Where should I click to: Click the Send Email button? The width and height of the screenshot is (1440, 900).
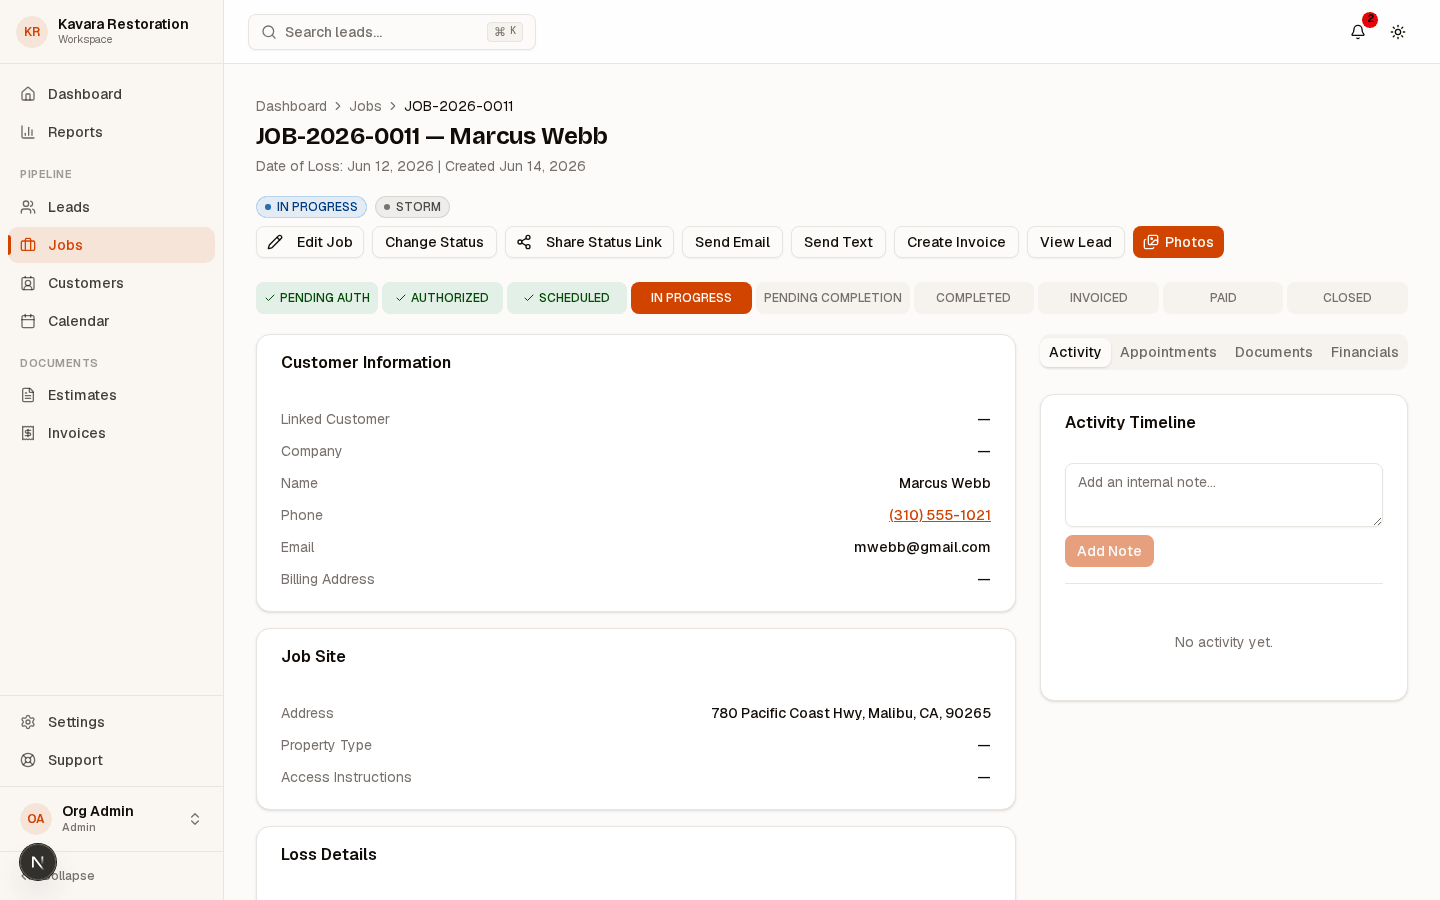tap(732, 242)
